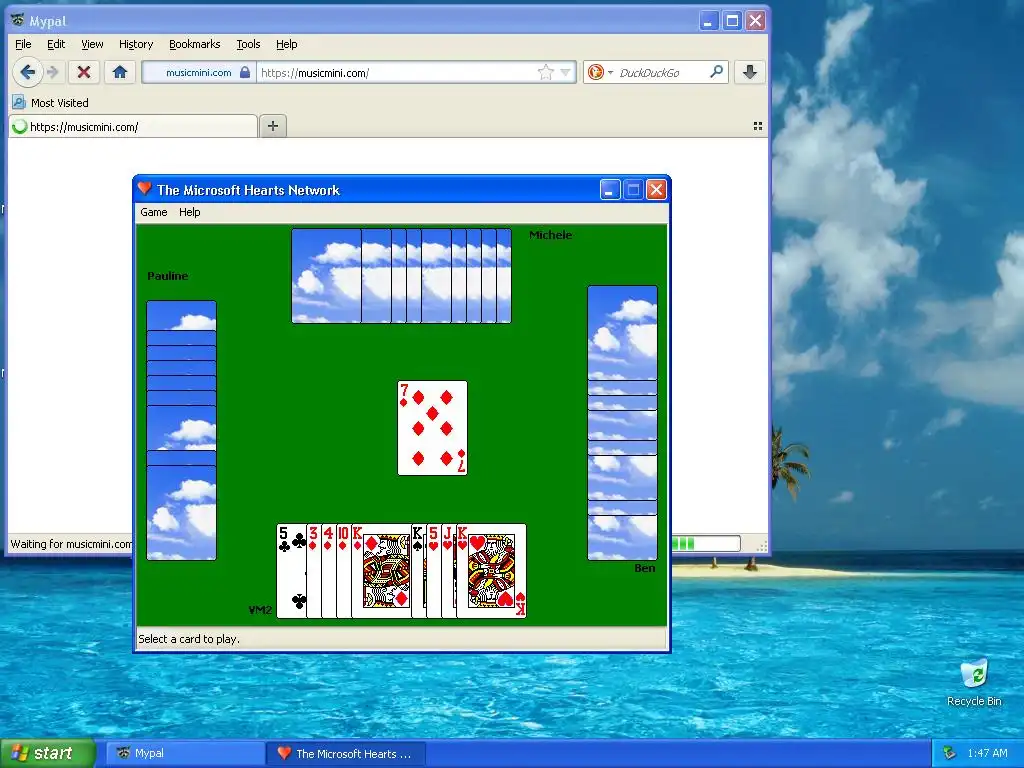Click the forward arrow in Mypal
This screenshot has width=1024, height=768.
(x=53, y=72)
